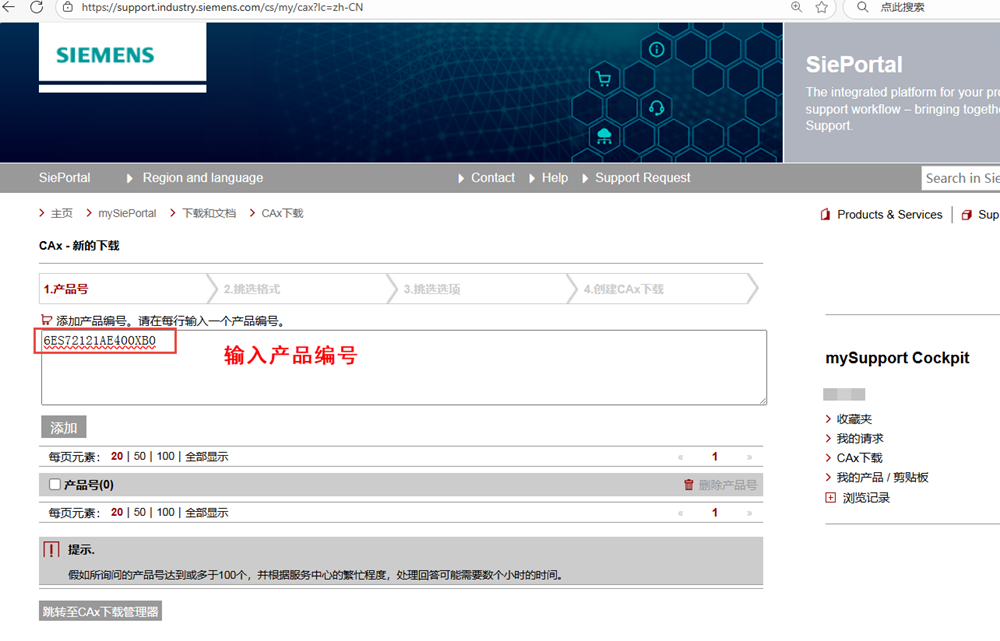Click the browser zoom magnifier icon
Viewport: 1000px width, 641px height.
797,8
